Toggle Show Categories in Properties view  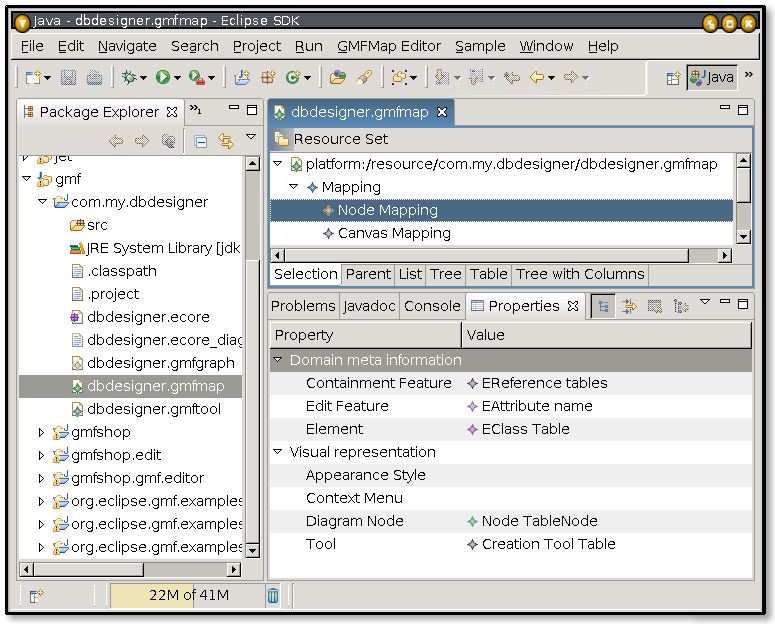(x=603, y=307)
